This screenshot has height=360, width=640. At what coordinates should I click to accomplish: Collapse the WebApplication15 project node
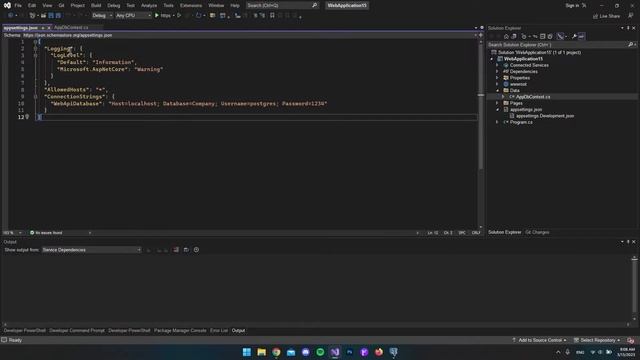point(492,59)
